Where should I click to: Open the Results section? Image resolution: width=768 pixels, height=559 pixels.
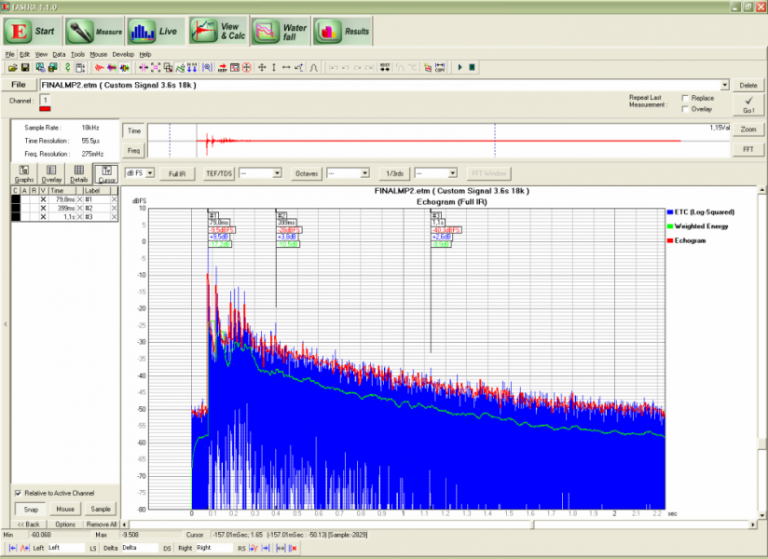click(342, 31)
